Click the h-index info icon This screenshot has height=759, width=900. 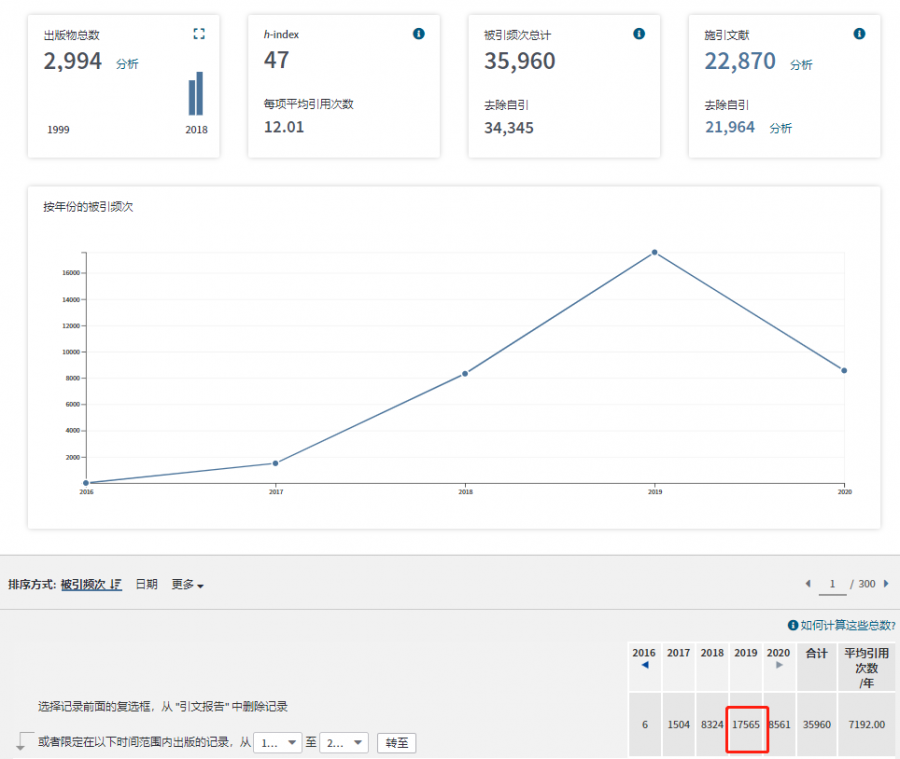(419, 34)
